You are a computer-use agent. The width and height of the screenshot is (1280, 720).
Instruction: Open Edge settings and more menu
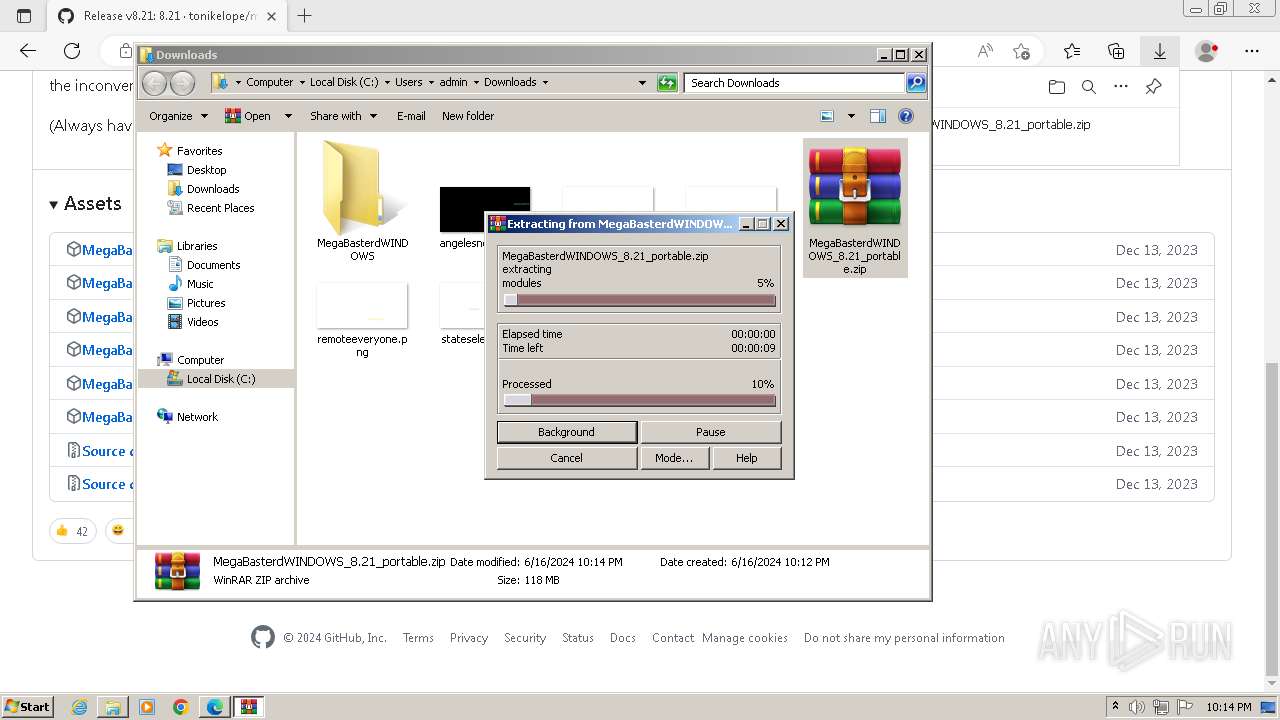1252,51
